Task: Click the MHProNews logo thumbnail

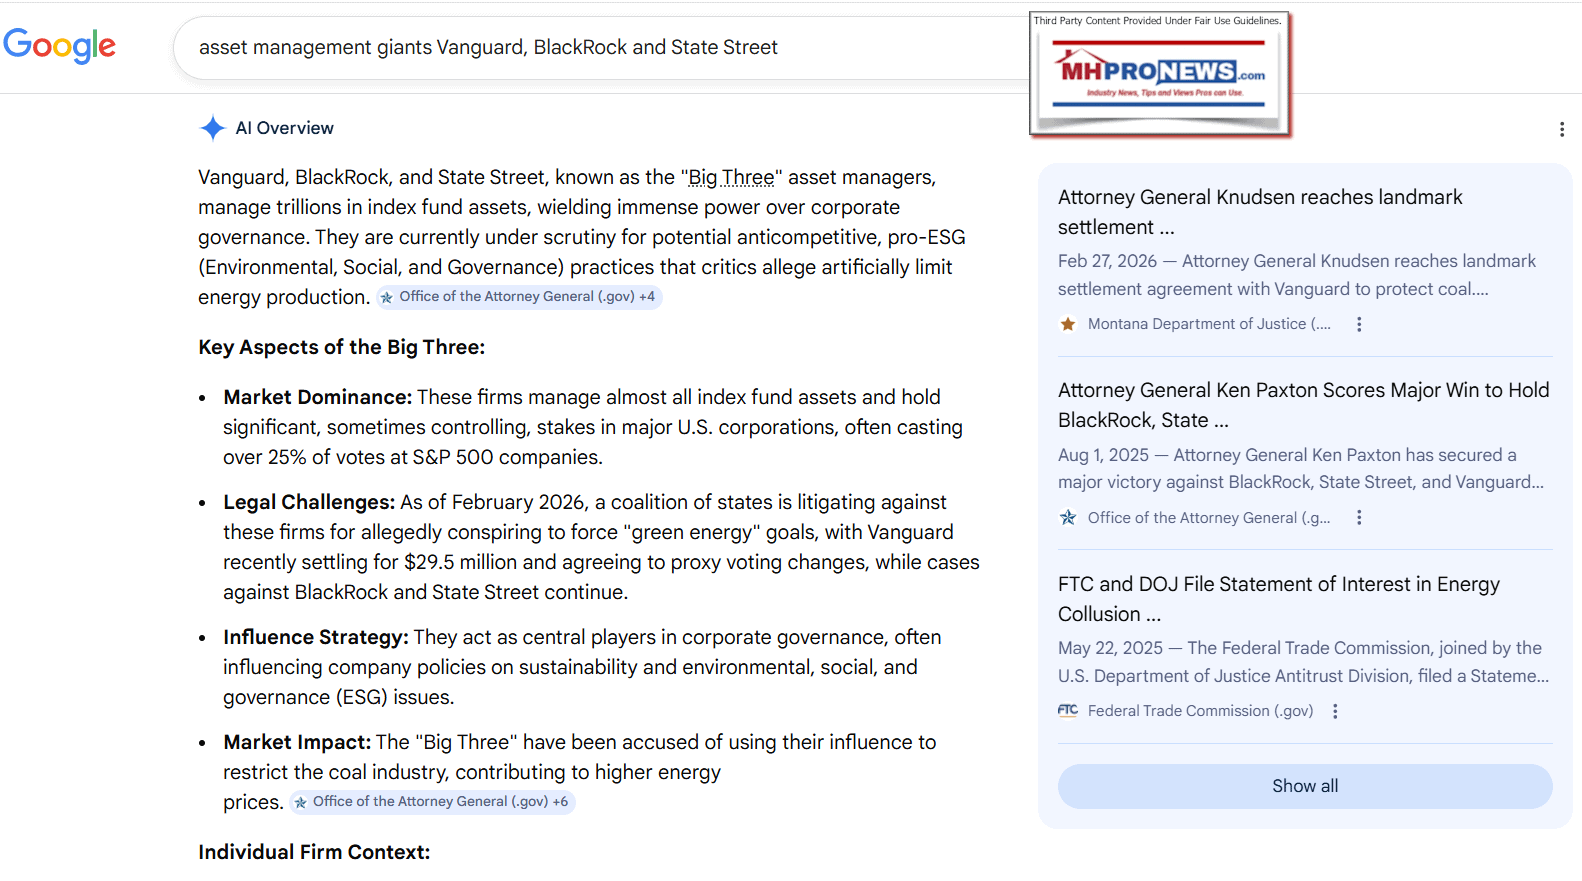Action: click(1160, 74)
